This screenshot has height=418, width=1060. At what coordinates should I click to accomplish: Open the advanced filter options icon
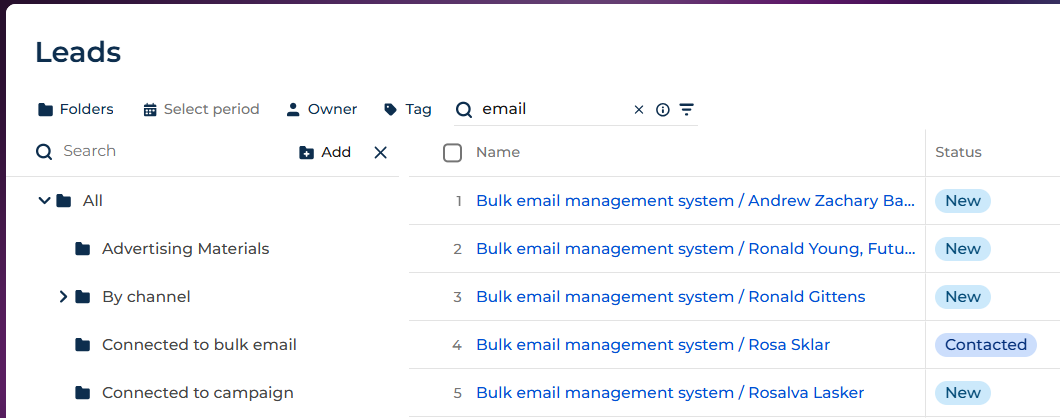(x=686, y=110)
